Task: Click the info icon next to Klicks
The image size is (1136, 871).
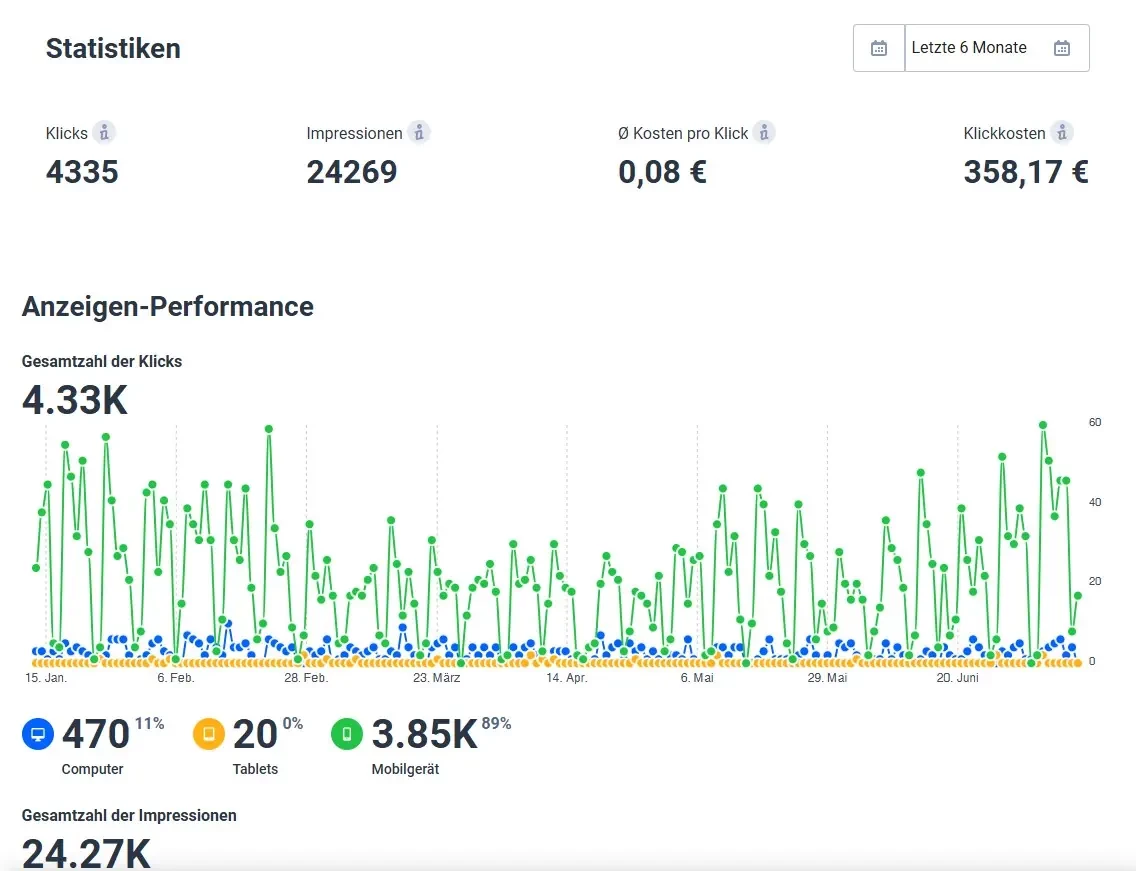Action: pyautogui.click(x=105, y=132)
